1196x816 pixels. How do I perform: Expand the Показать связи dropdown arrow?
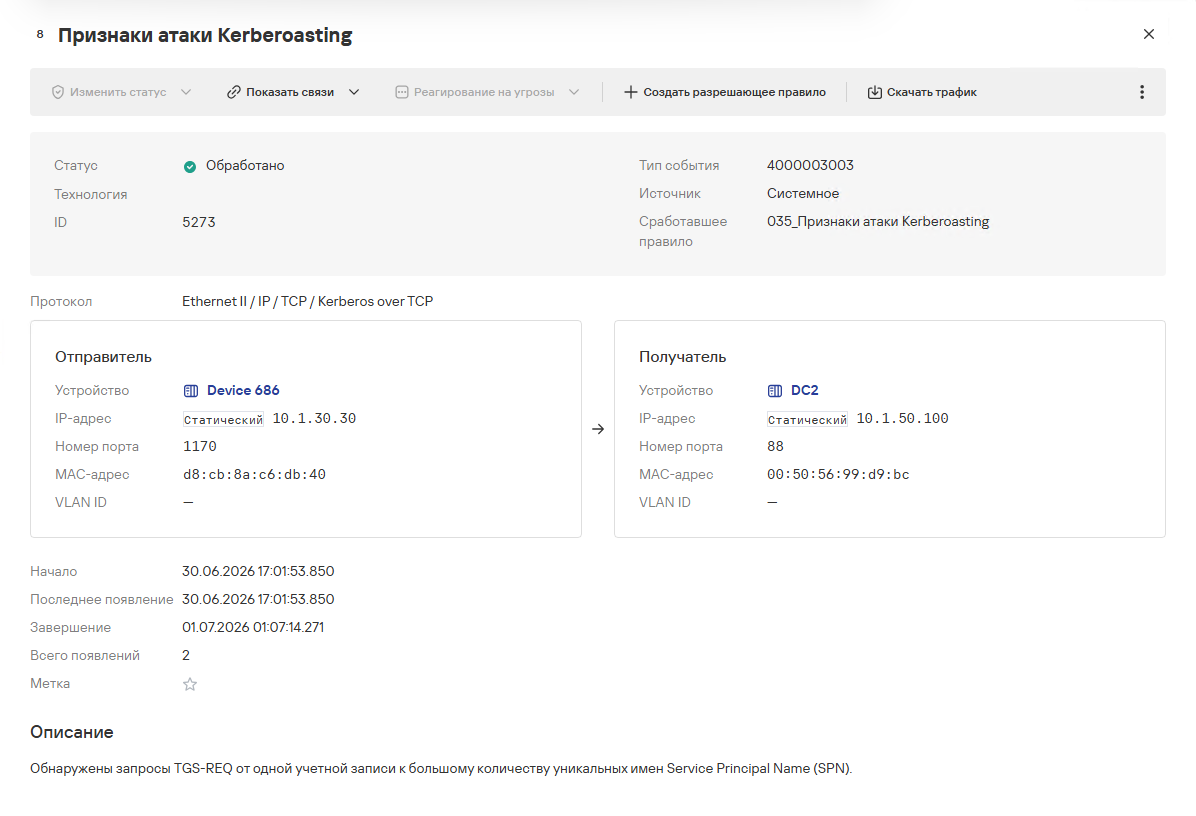354,92
